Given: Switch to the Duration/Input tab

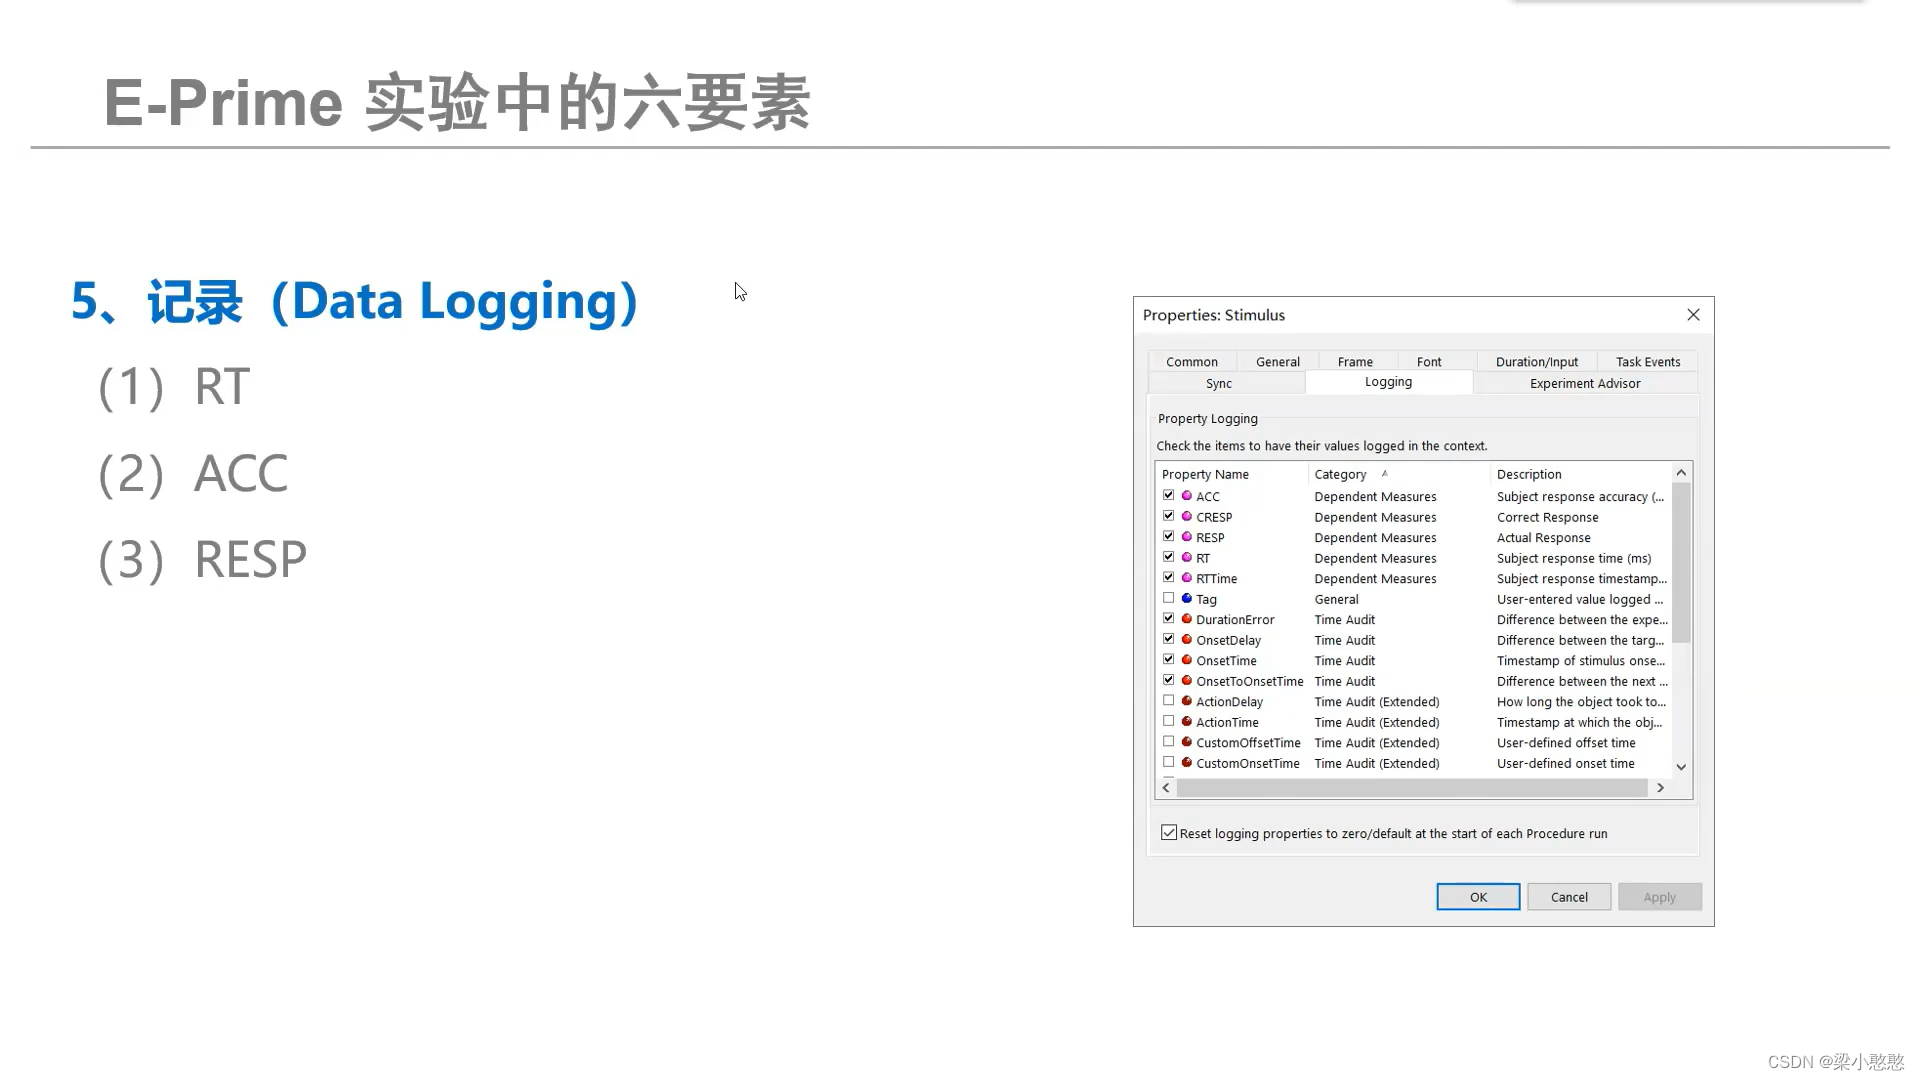Looking at the screenshot, I should [x=1536, y=362].
